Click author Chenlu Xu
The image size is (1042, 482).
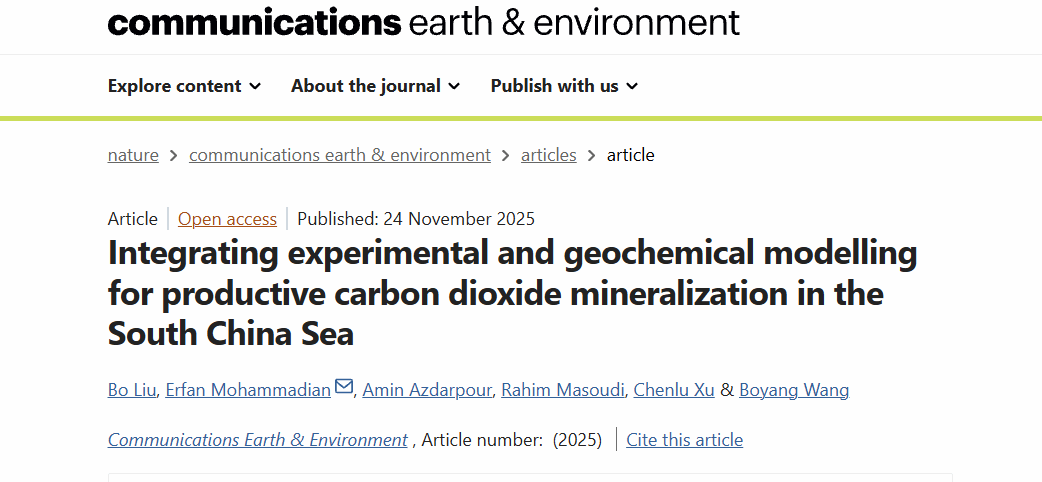(x=675, y=390)
